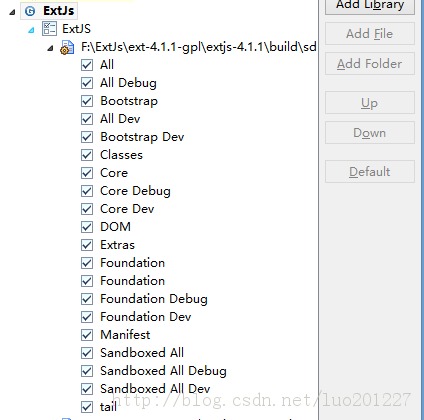Uncheck the Extras checkbox
The image size is (424, 420).
[87, 245]
